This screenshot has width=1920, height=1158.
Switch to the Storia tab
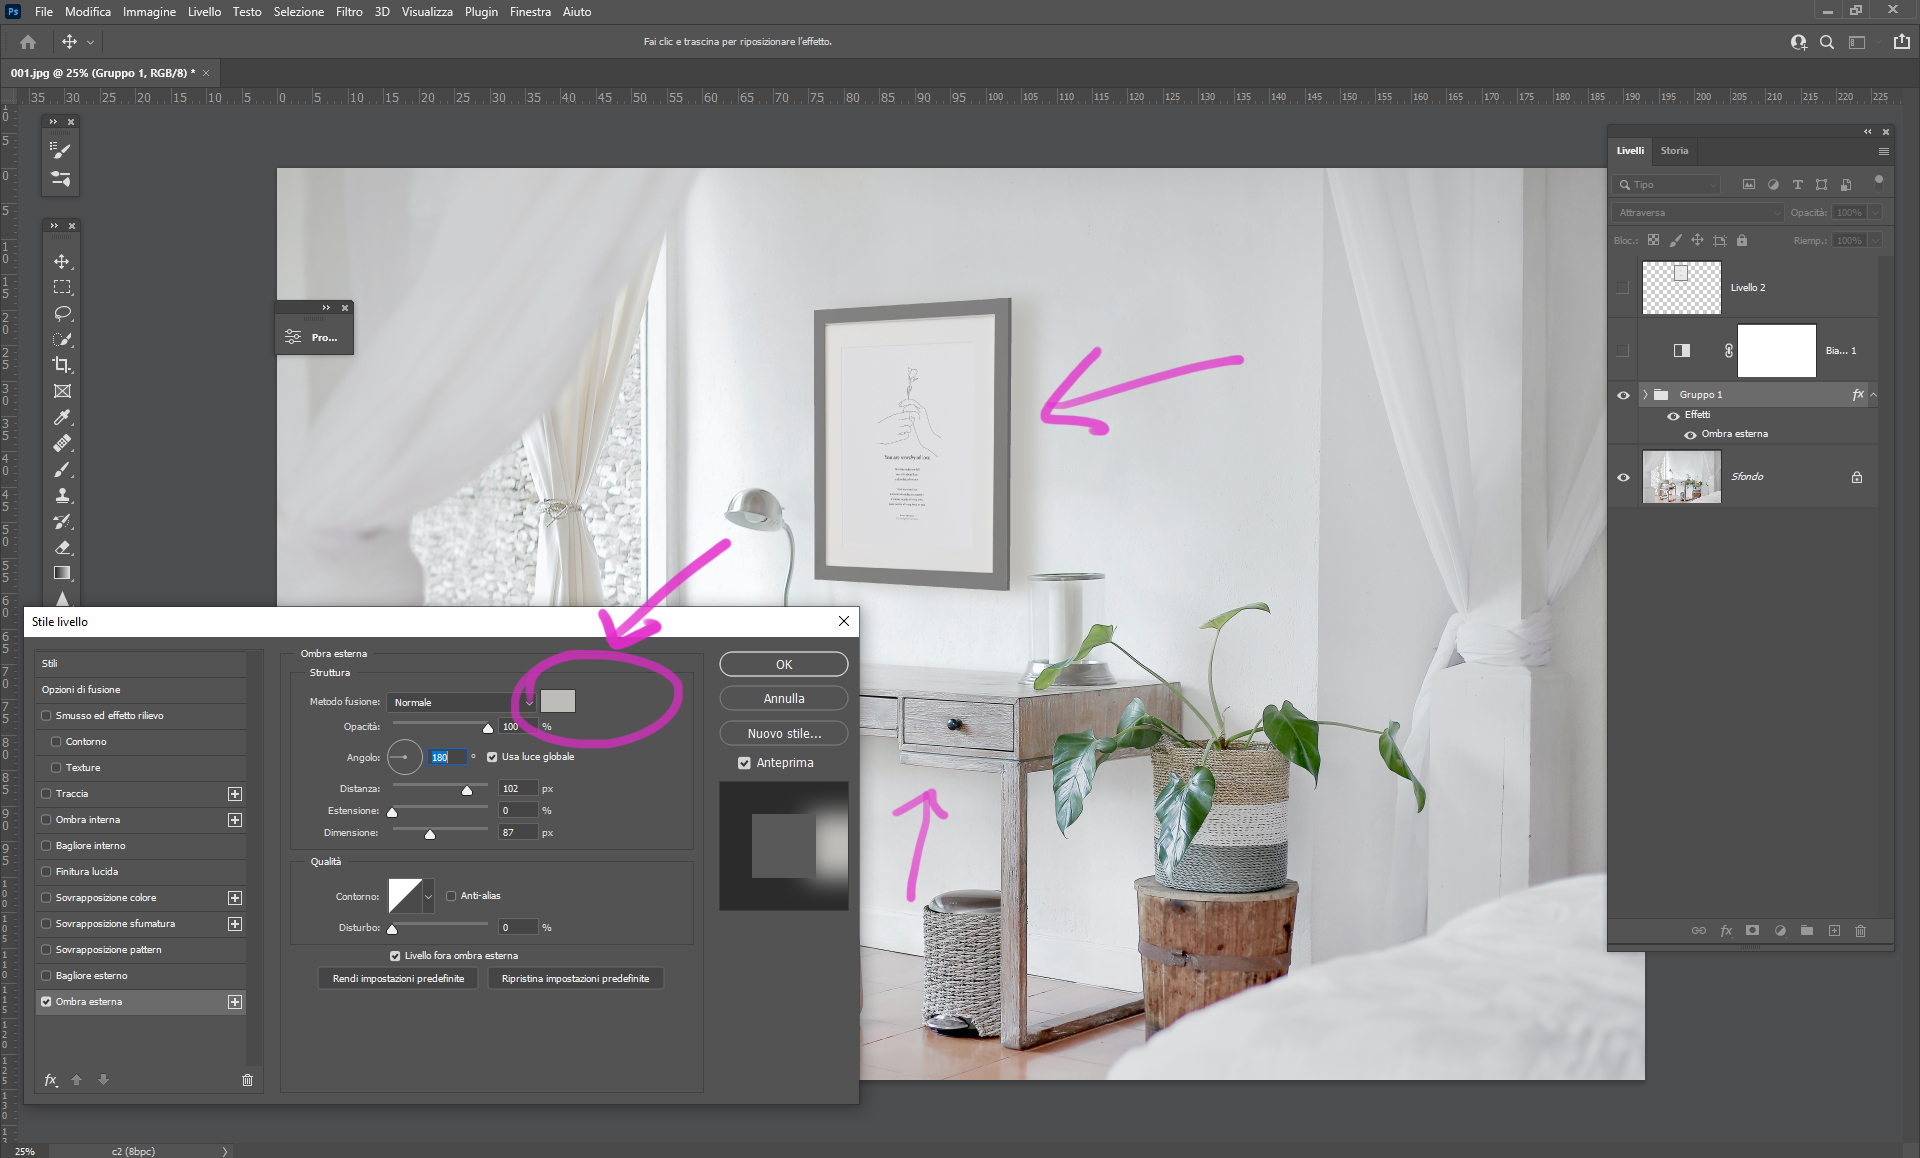click(1673, 151)
